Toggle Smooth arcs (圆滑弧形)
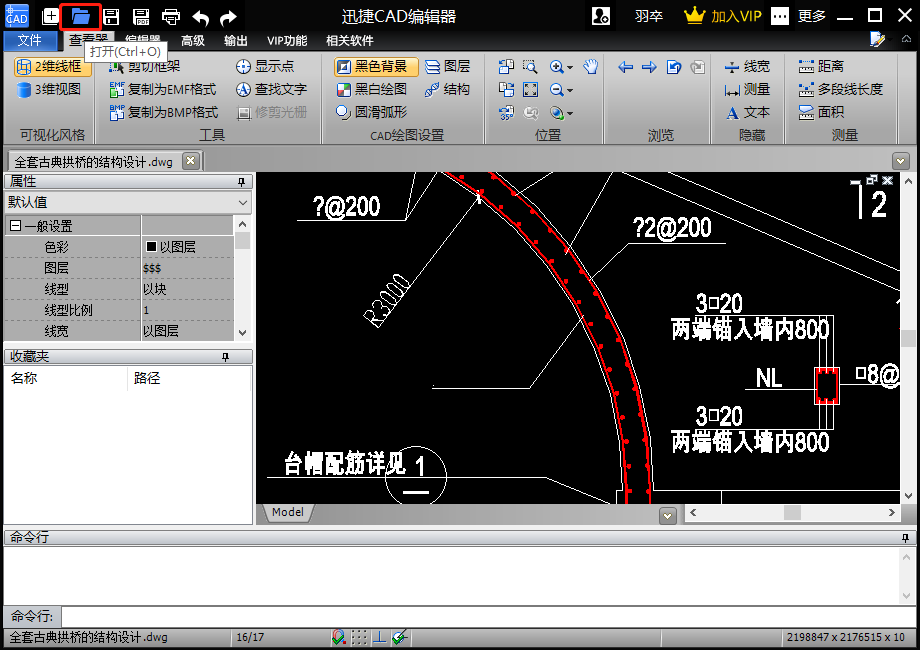 [x=371, y=112]
